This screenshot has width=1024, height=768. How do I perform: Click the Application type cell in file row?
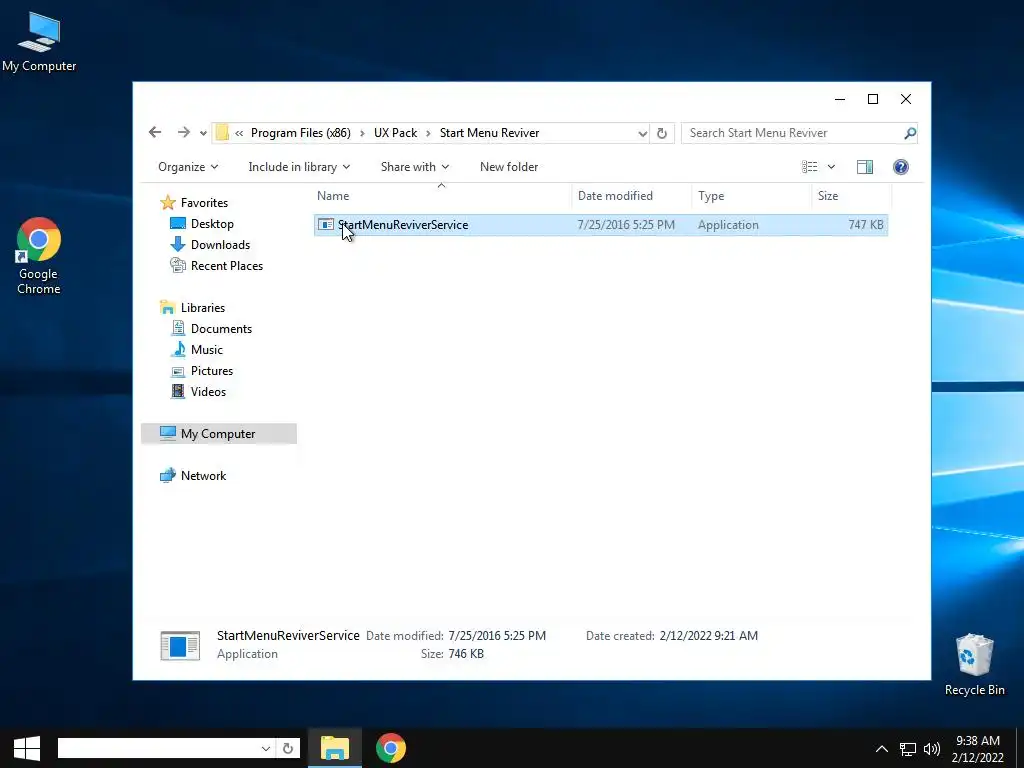tap(728, 225)
